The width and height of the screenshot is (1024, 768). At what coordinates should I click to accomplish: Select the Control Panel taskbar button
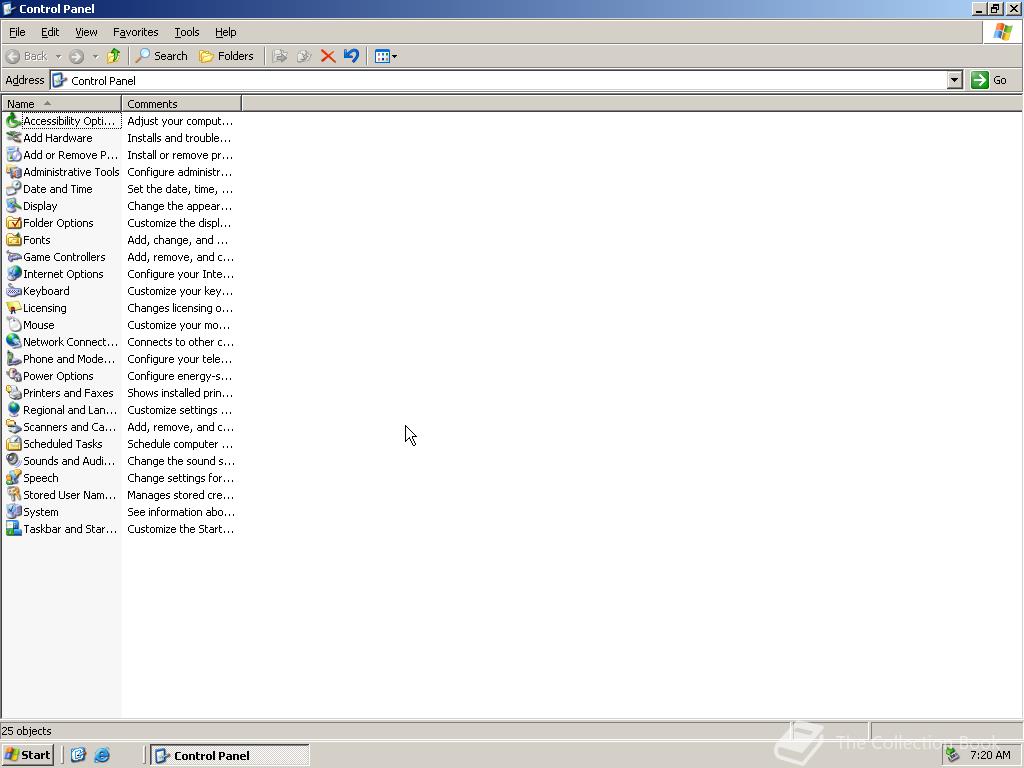[x=230, y=756]
